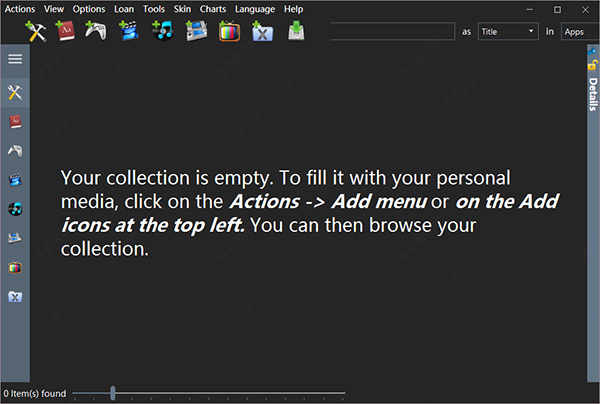
Task: Select the Books category in left sidebar
Action: pos(15,122)
